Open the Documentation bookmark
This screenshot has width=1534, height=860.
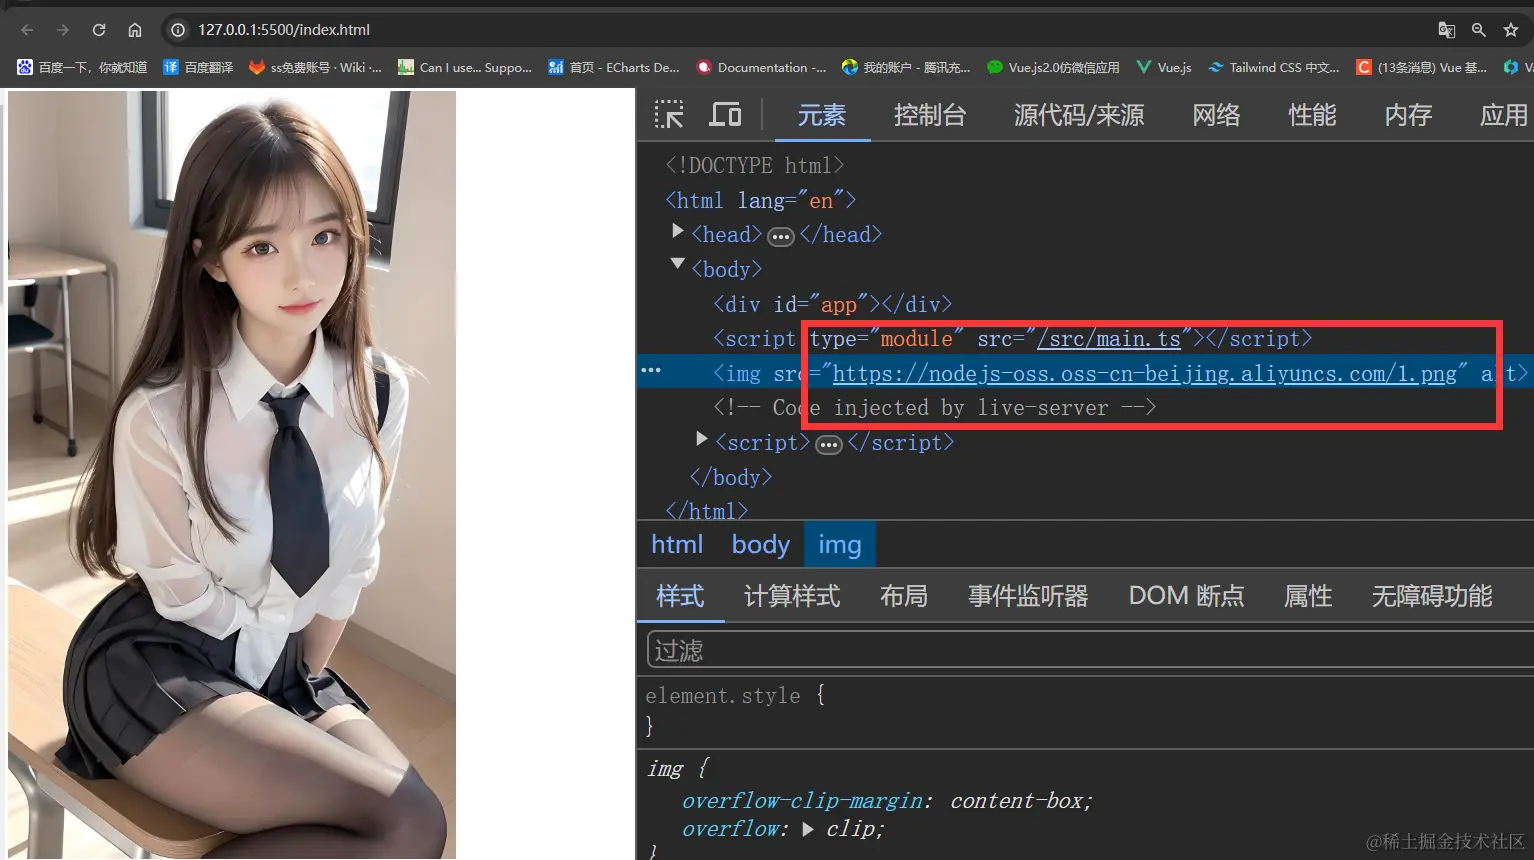pos(761,67)
